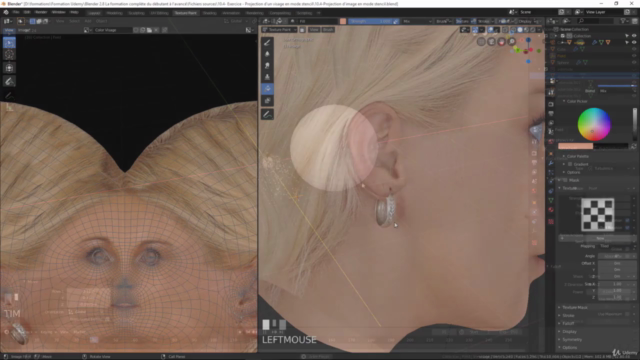Viewport: 640px width, 360px height.
Task: Toggle visibility eye of visage object in outliner
Action: [634, 42]
